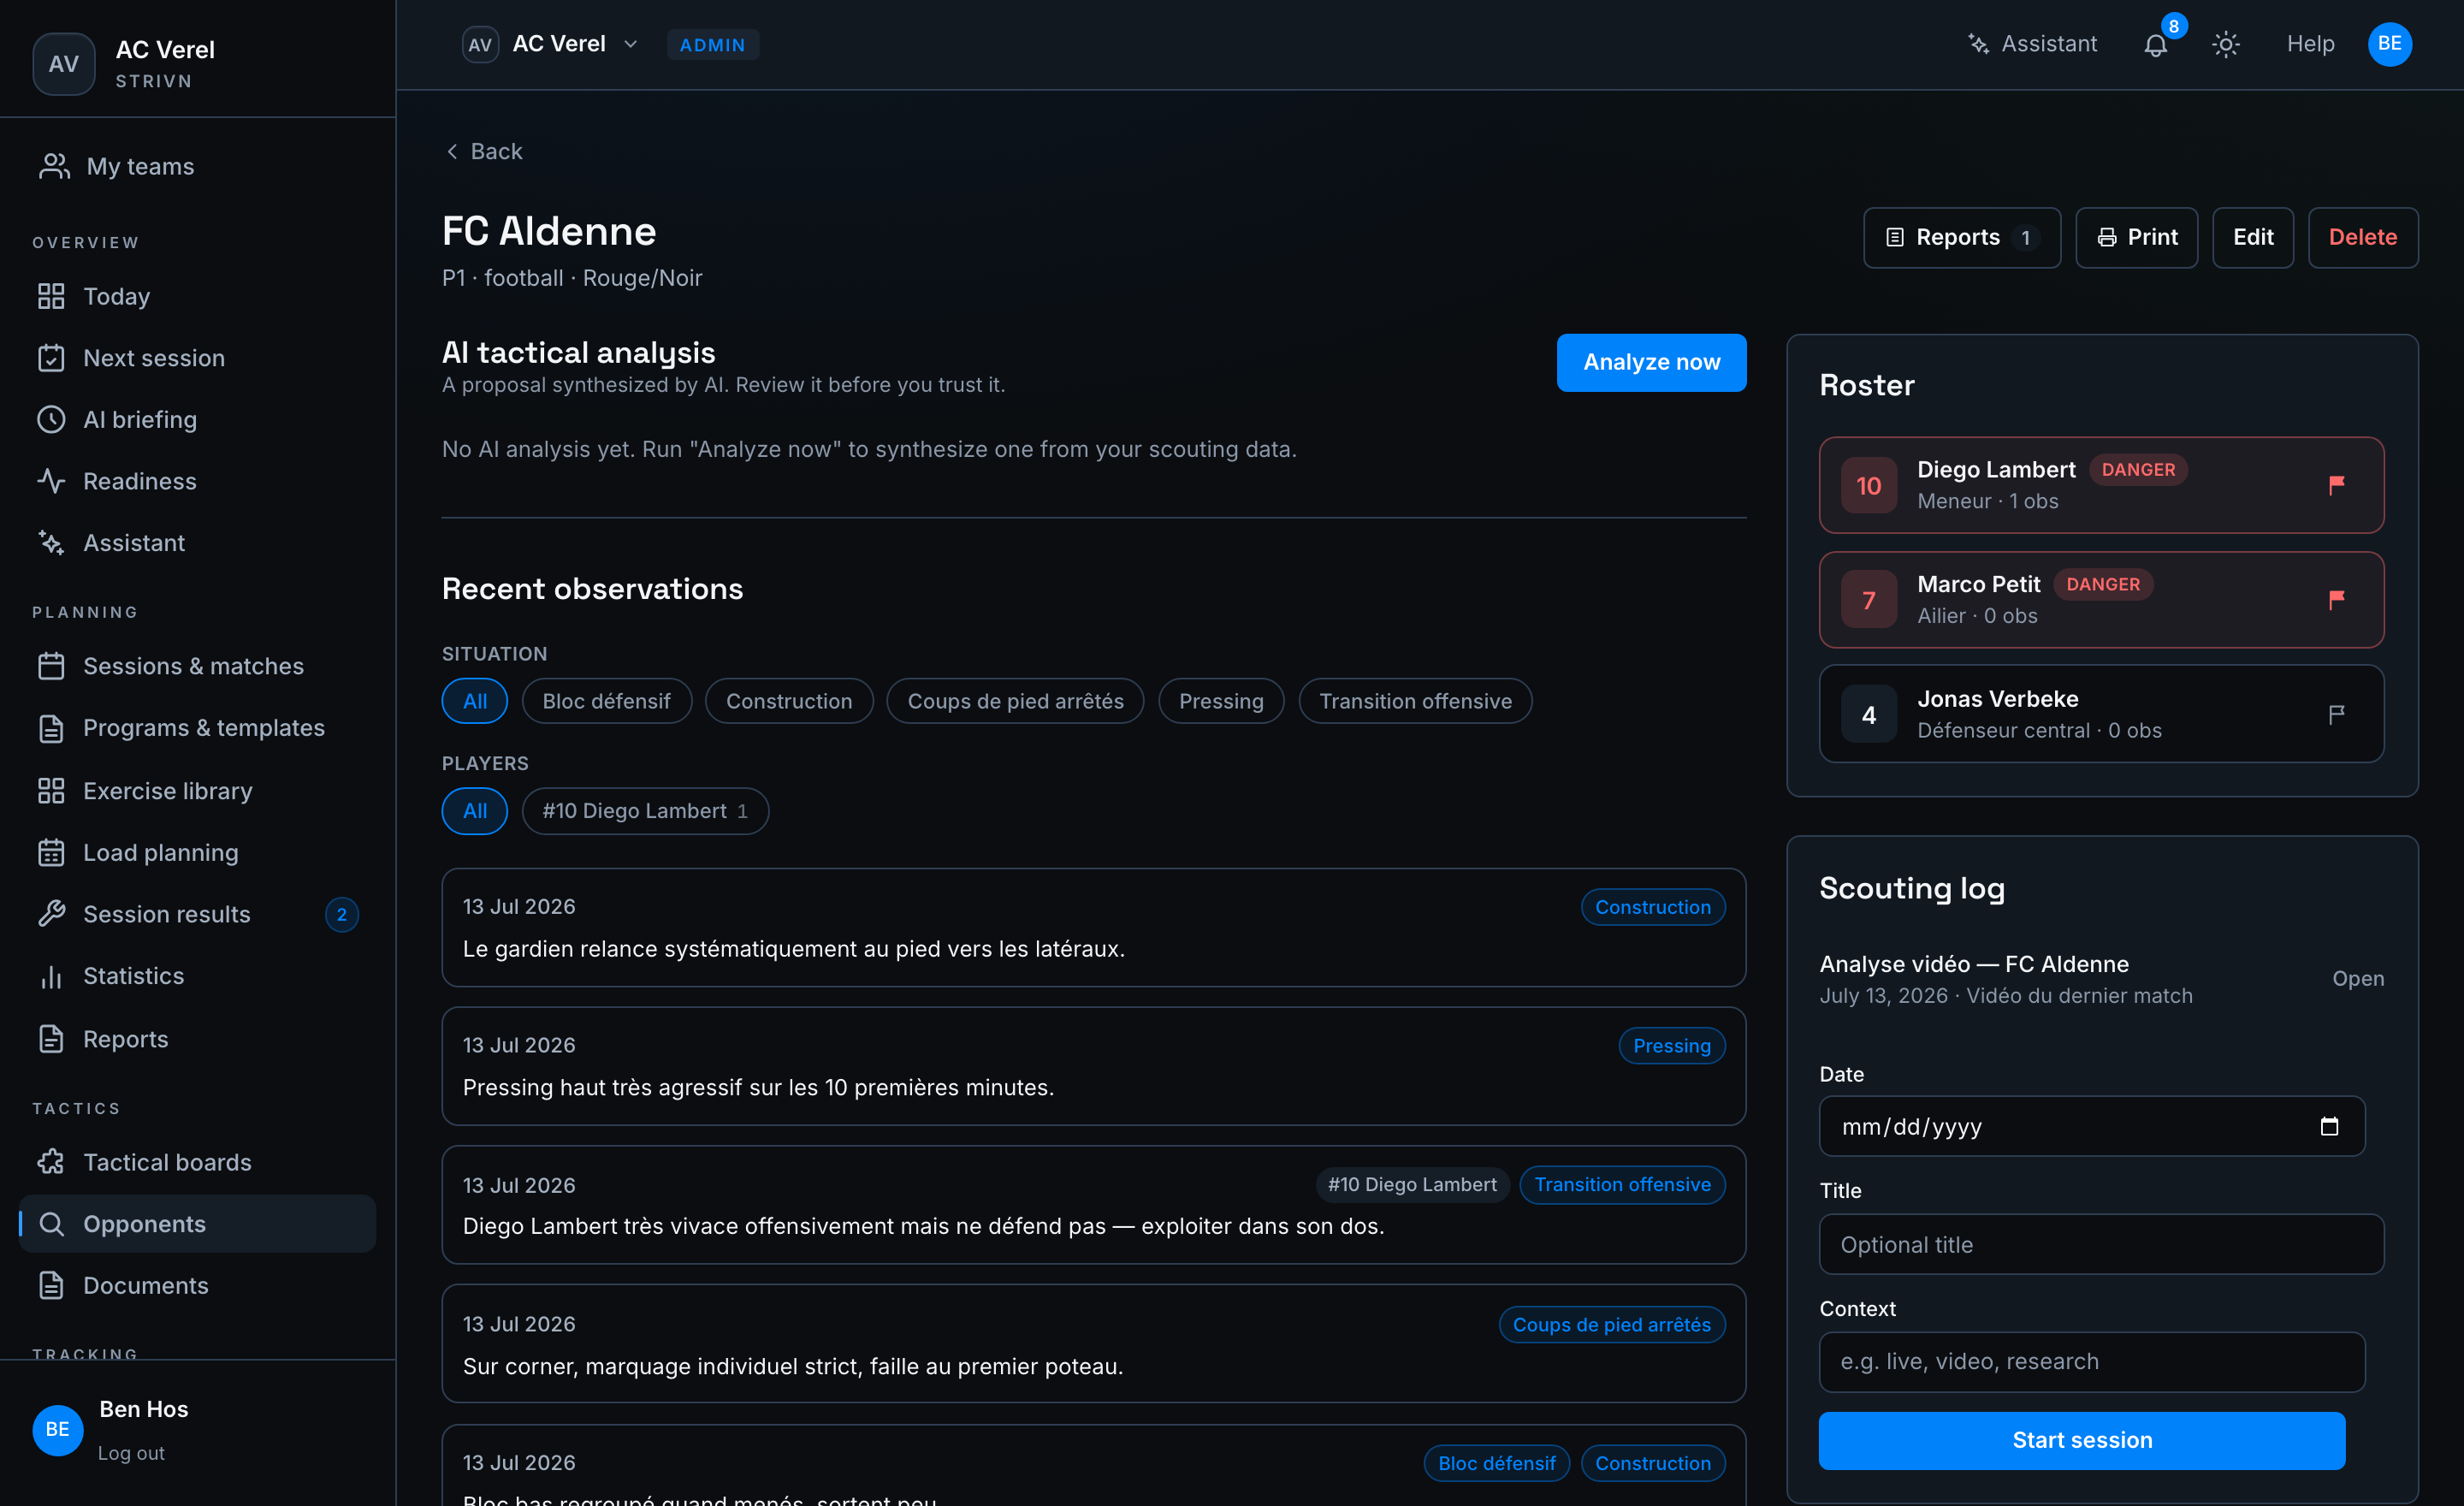
Task: Click Analyze now button
Action: click(1651, 362)
